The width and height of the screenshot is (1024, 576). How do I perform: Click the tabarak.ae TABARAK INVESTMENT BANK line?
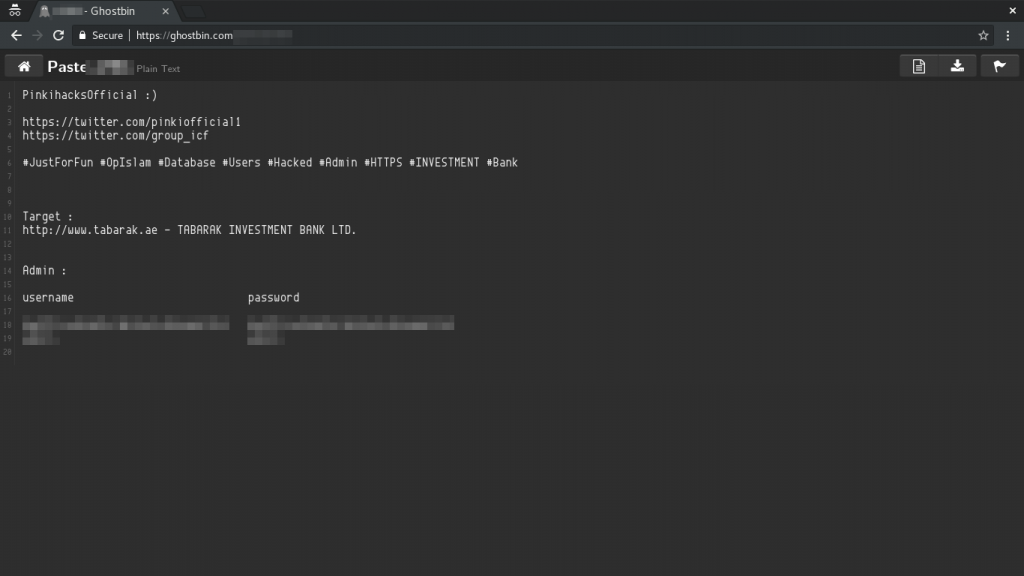189,230
